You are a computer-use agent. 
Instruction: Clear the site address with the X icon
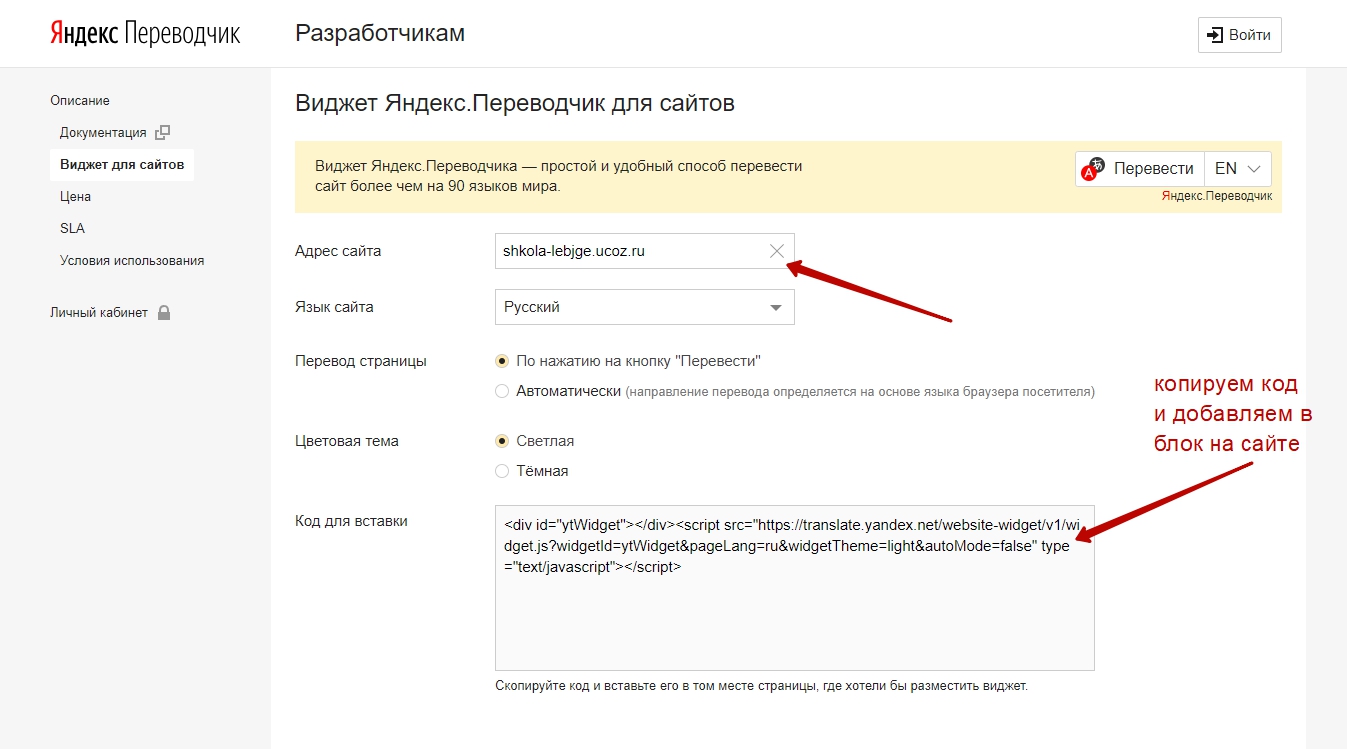point(777,251)
